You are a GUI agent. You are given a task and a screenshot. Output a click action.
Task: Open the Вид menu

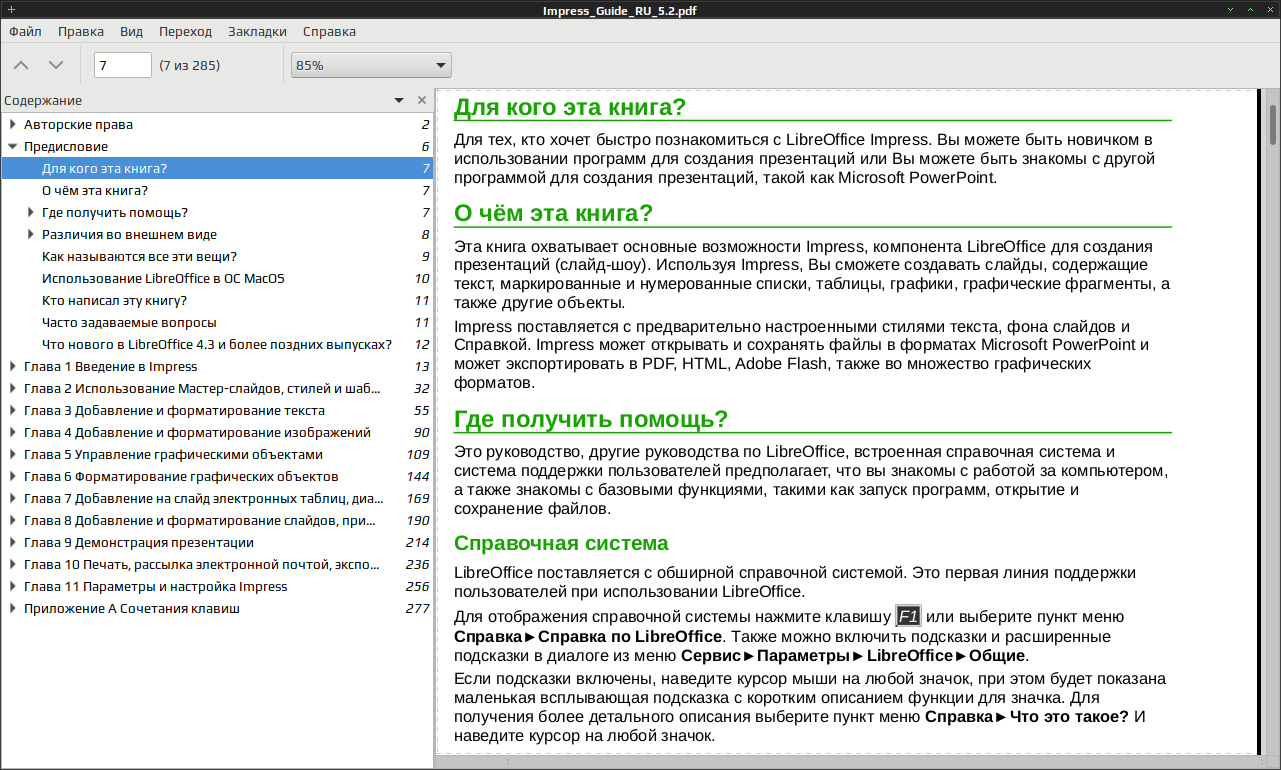click(x=131, y=31)
